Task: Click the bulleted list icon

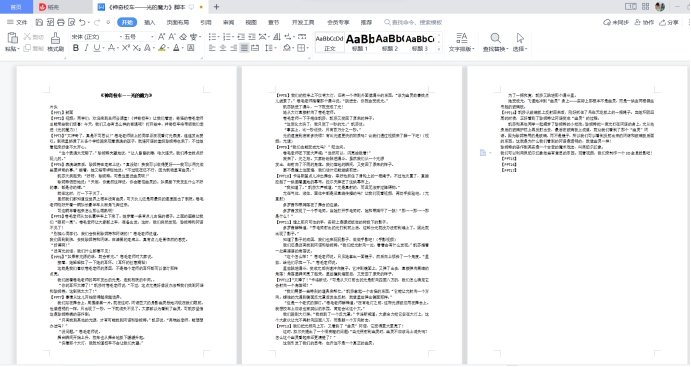Action: 212,37
